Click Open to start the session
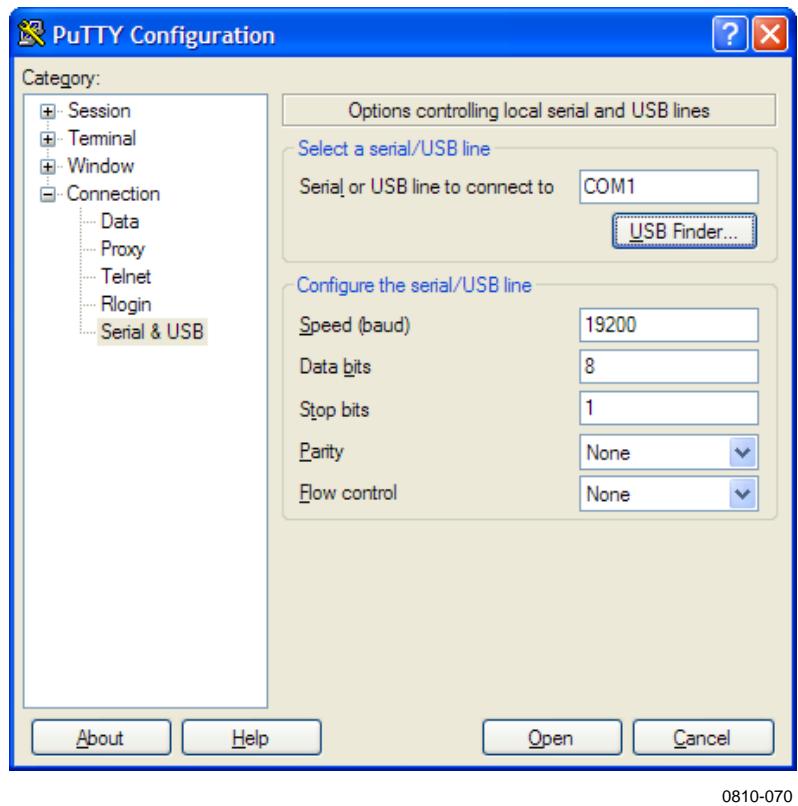This screenshot has height=806, width=798. (552, 738)
